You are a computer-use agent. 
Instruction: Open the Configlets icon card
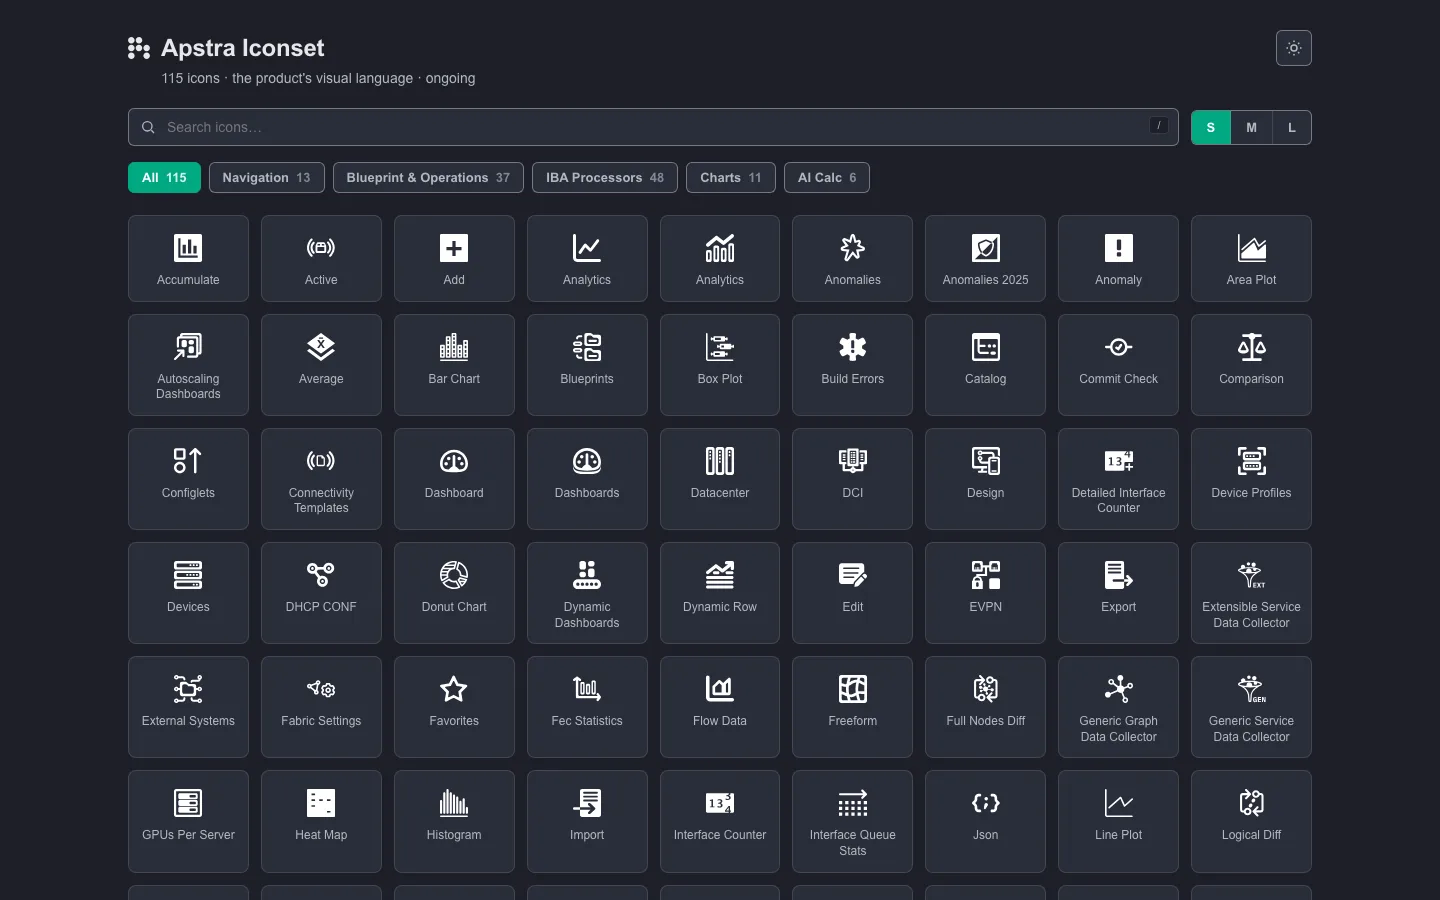(188, 479)
